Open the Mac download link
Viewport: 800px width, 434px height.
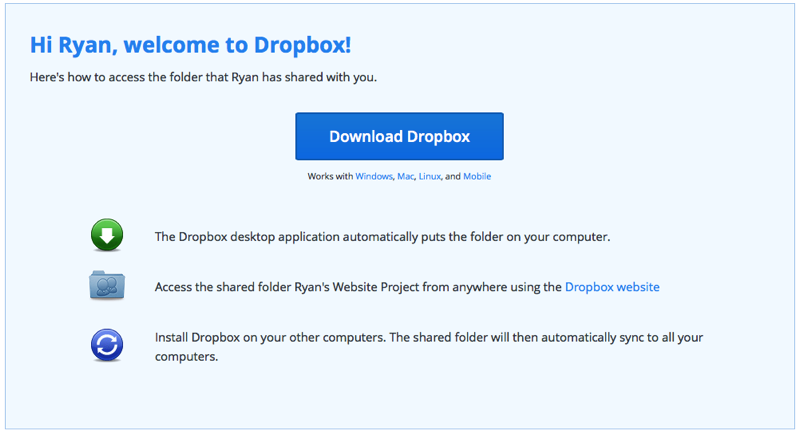pos(406,176)
